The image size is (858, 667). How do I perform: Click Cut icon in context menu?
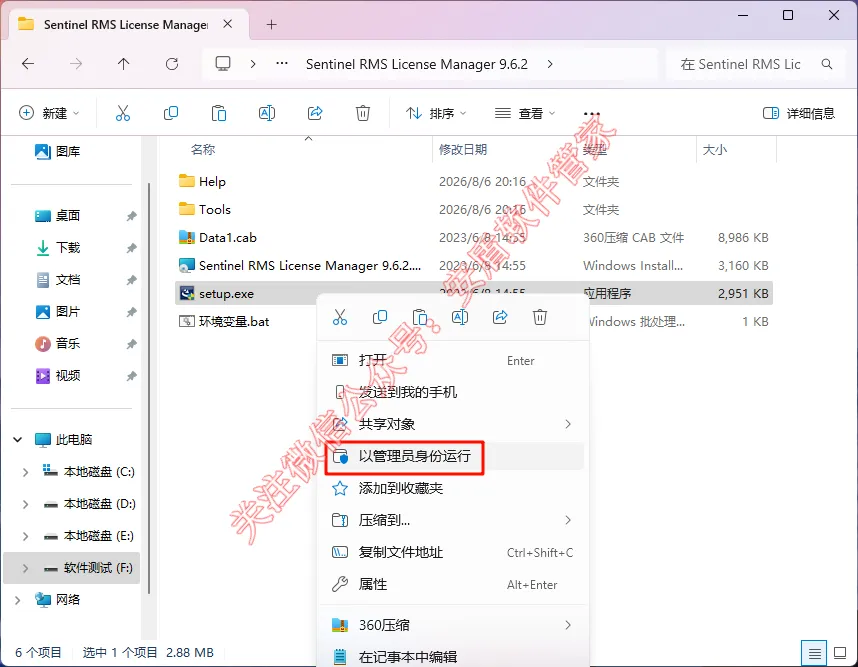340,317
